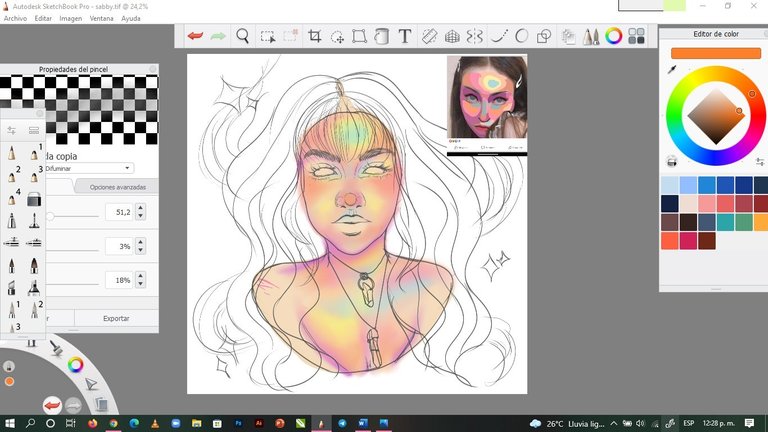
Task: Click the red Undo arrow in the top toolbar
Action: (x=195, y=36)
